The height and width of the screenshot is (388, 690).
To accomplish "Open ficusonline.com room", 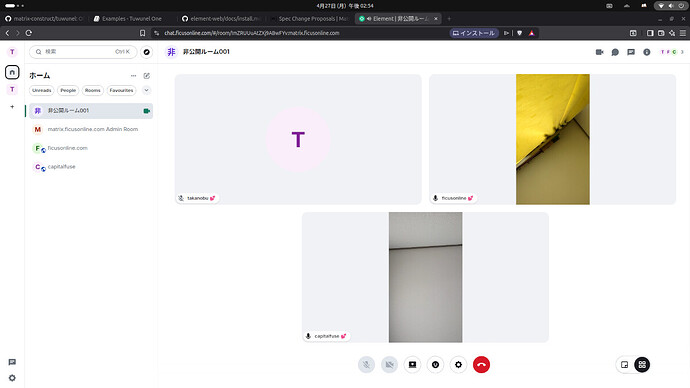I will tap(91, 148).
